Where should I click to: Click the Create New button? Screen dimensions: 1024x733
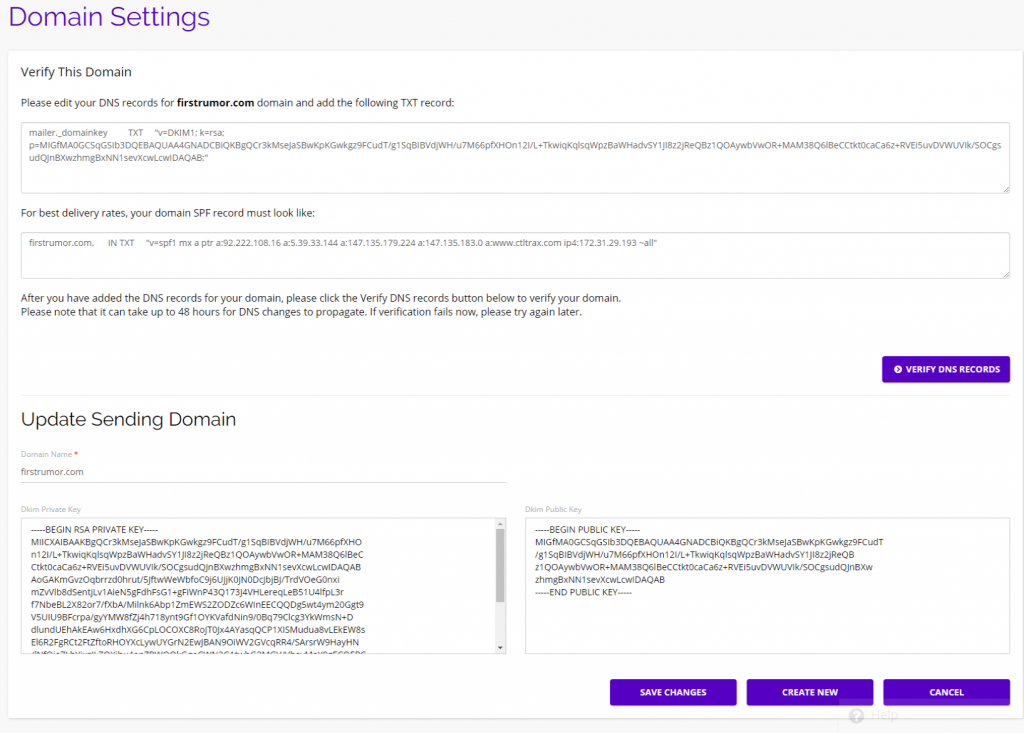click(809, 692)
